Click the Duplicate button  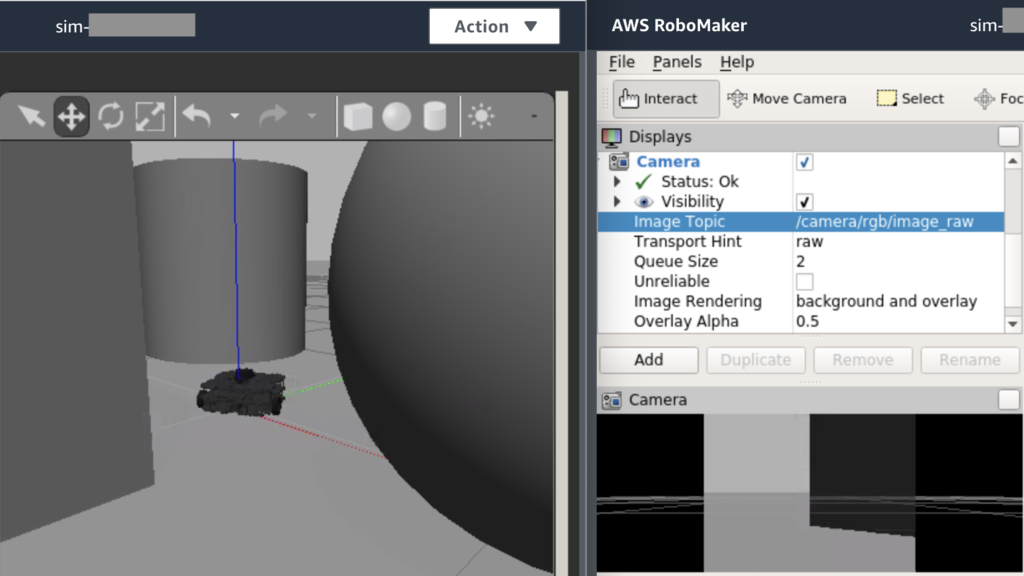click(756, 360)
